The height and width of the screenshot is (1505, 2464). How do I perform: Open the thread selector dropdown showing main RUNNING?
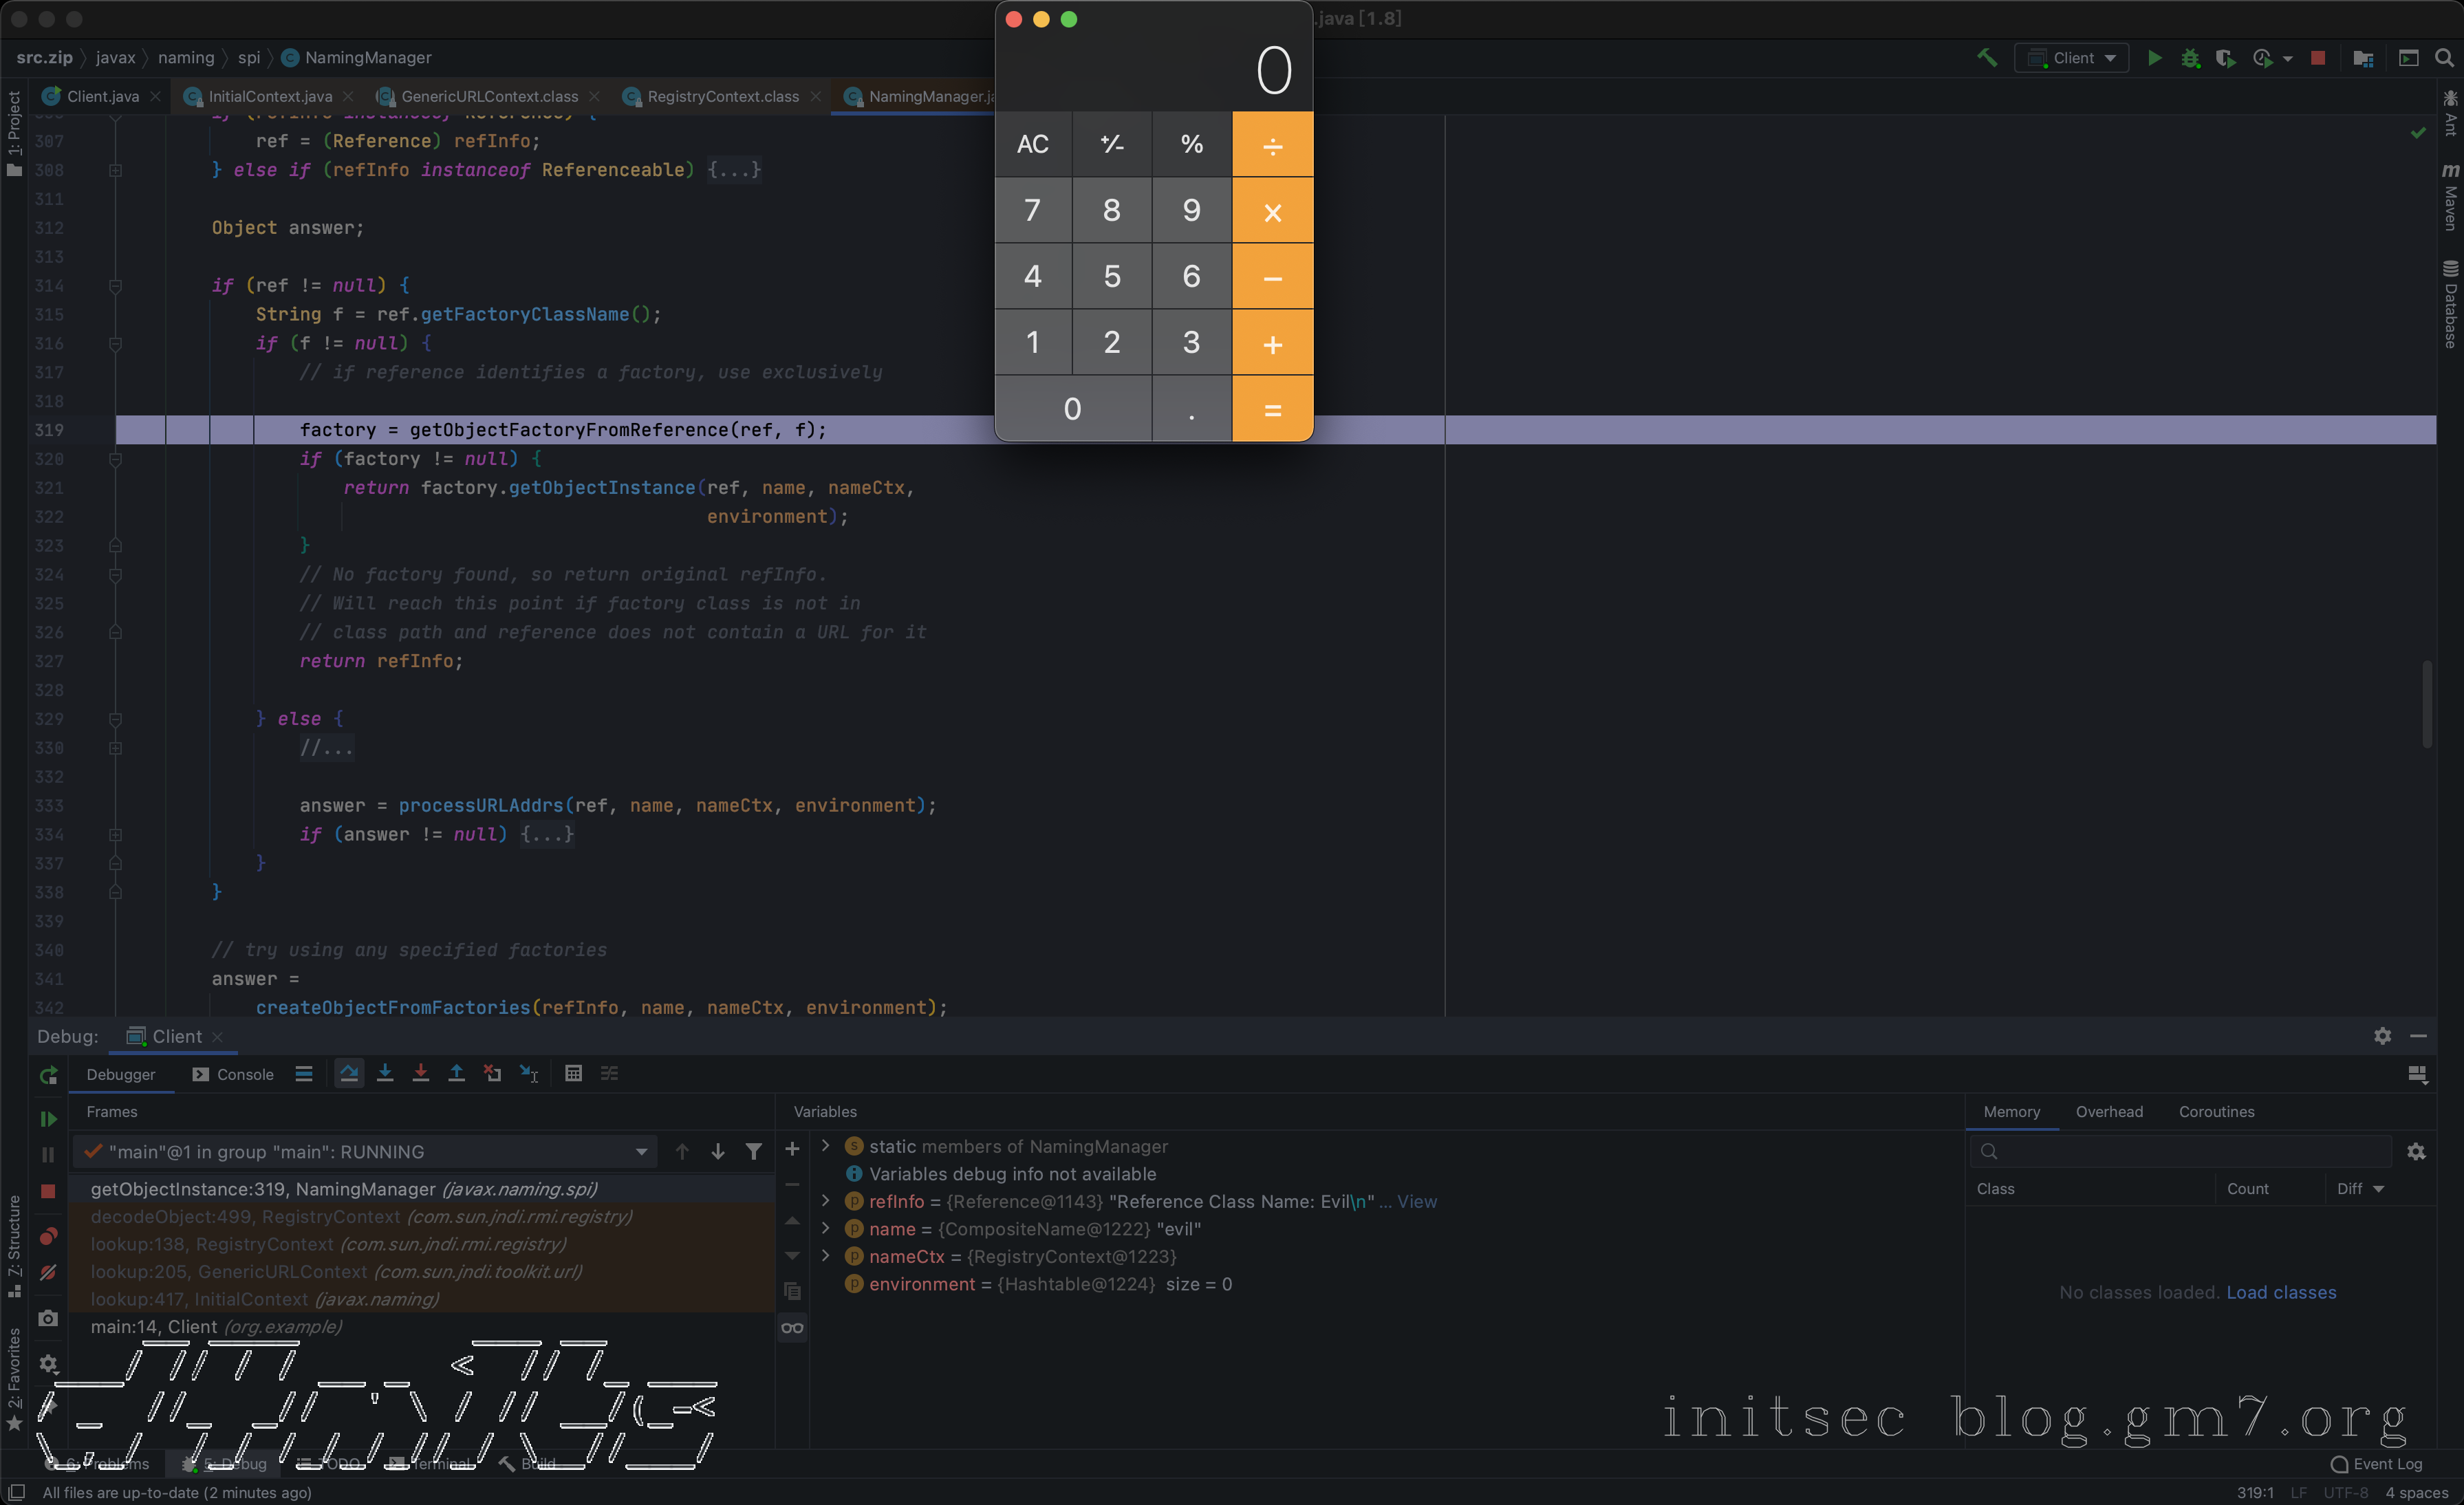tap(366, 1152)
